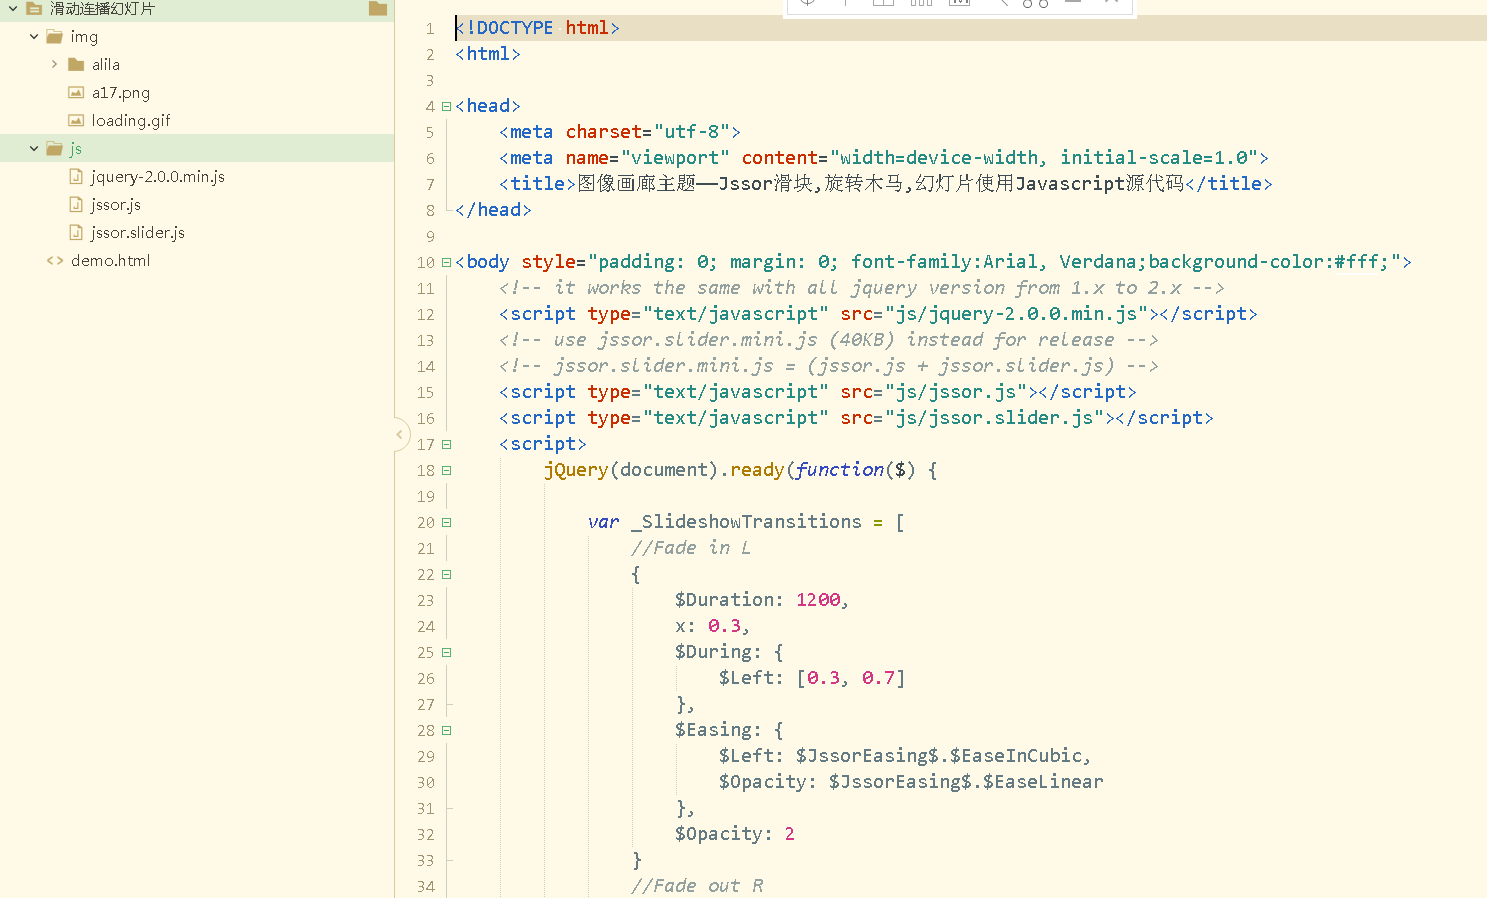The width and height of the screenshot is (1487, 898).
Task: Collapse the 滑动连播幻灯片 project root chevron
Action: tap(13, 8)
